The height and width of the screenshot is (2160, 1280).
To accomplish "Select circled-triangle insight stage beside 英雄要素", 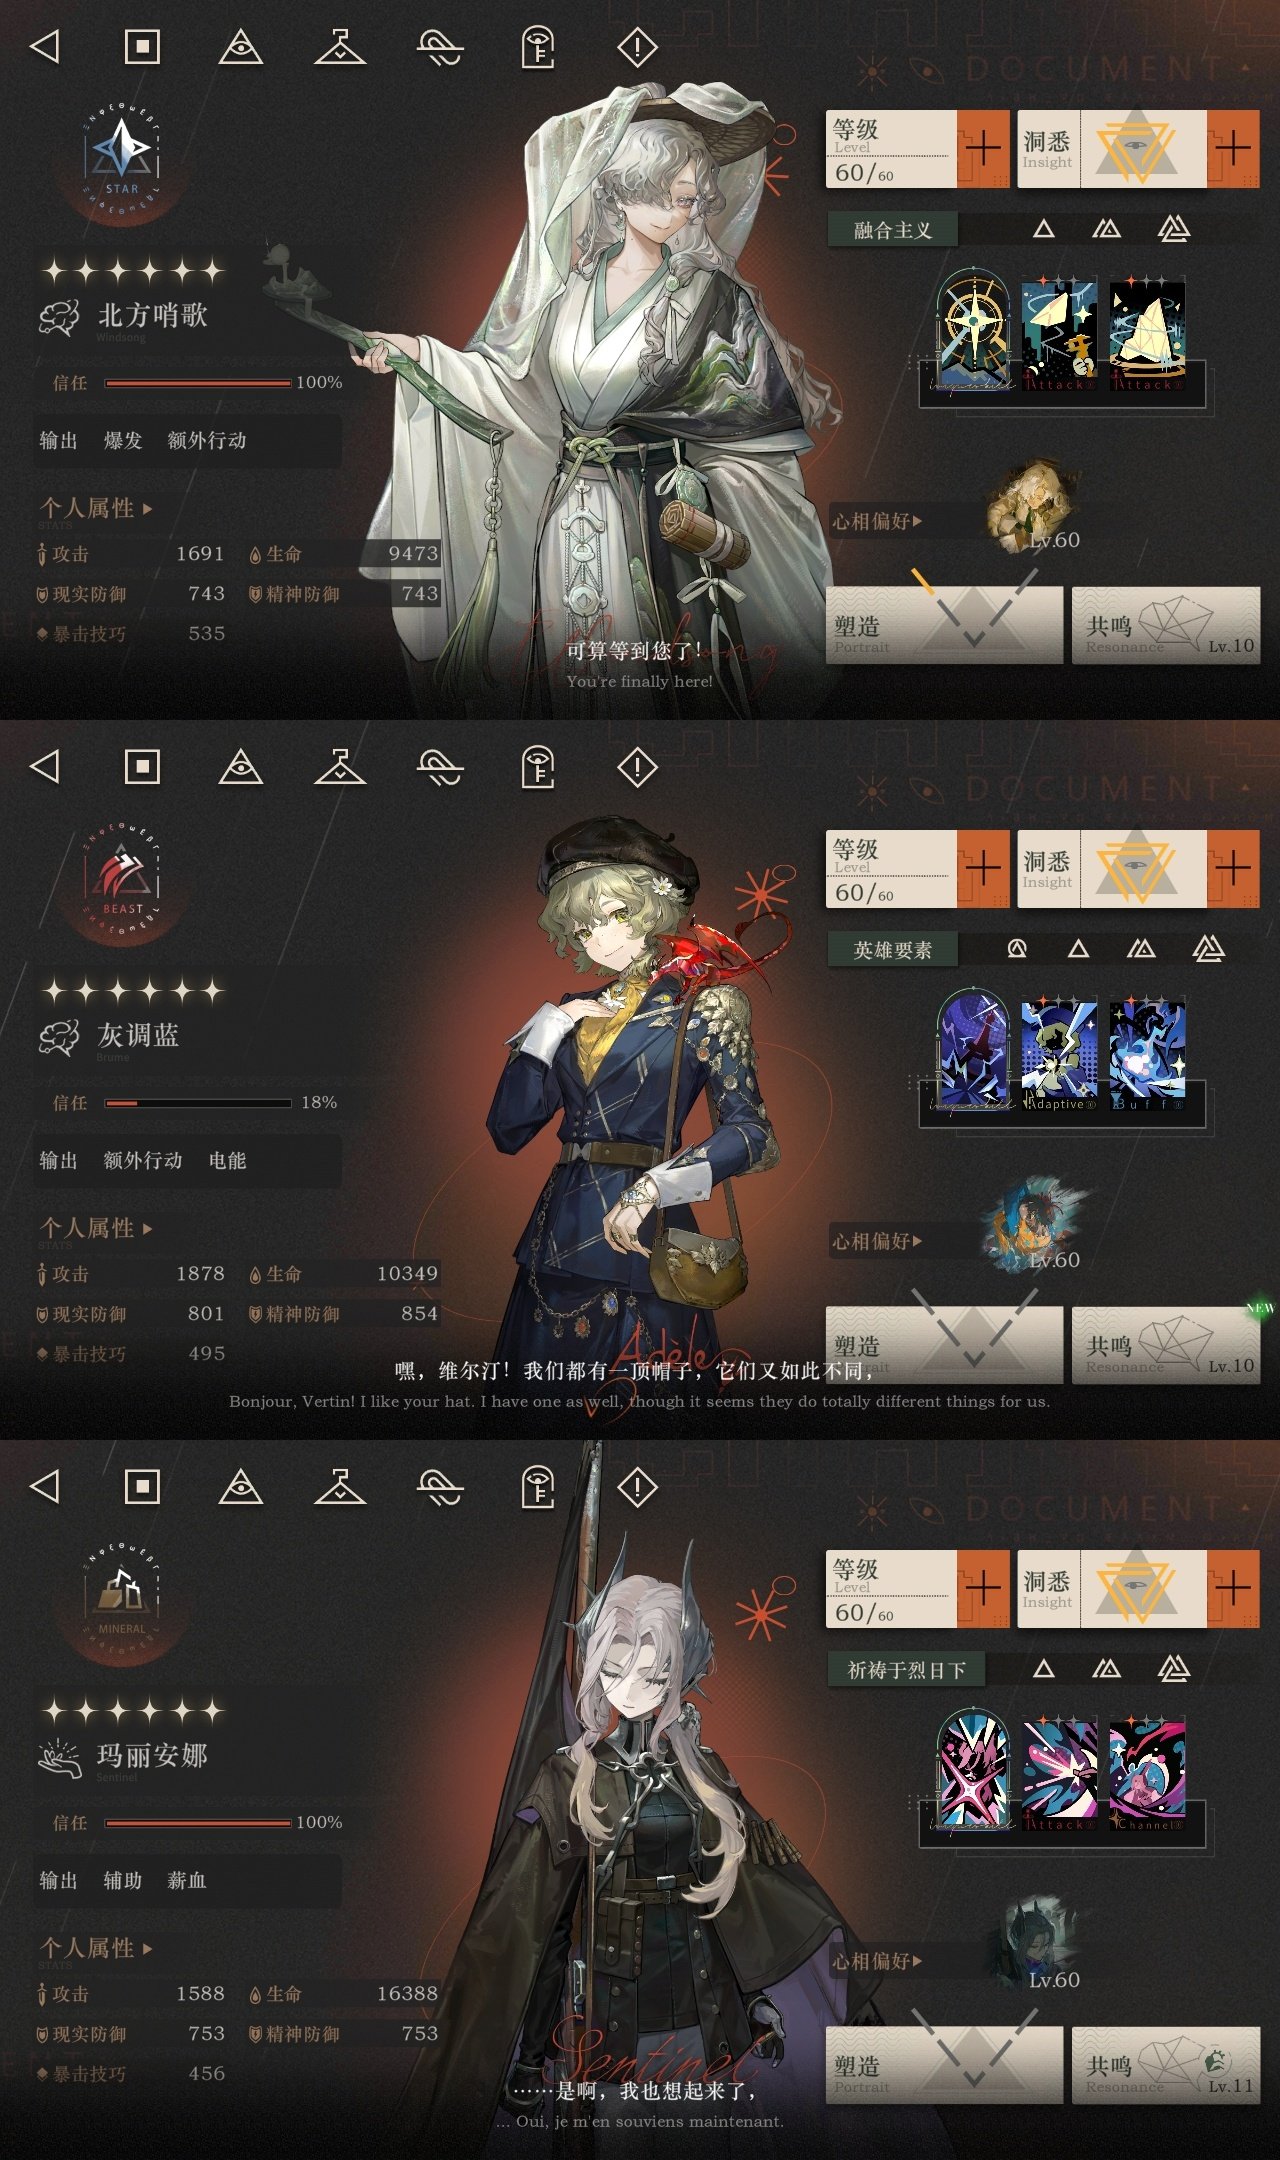I will [1017, 948].
